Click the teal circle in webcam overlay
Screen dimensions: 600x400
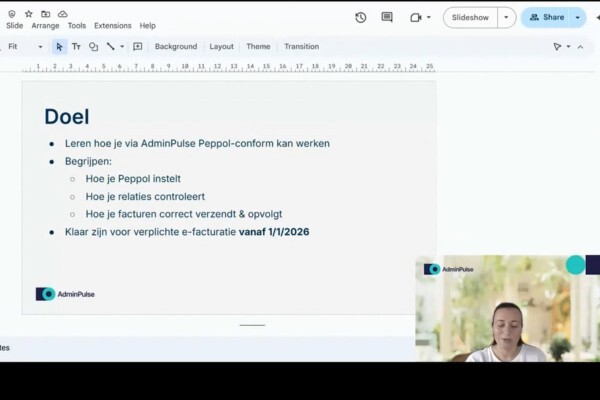pos(576,265)
